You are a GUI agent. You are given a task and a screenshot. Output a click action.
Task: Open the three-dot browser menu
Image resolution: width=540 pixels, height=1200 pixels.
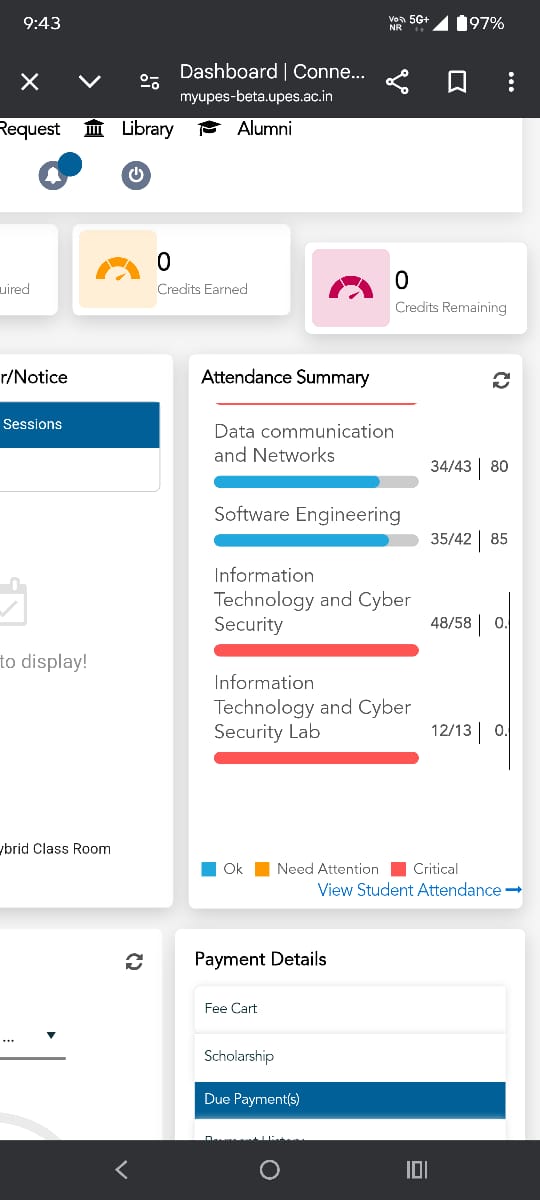click(511, 82)
